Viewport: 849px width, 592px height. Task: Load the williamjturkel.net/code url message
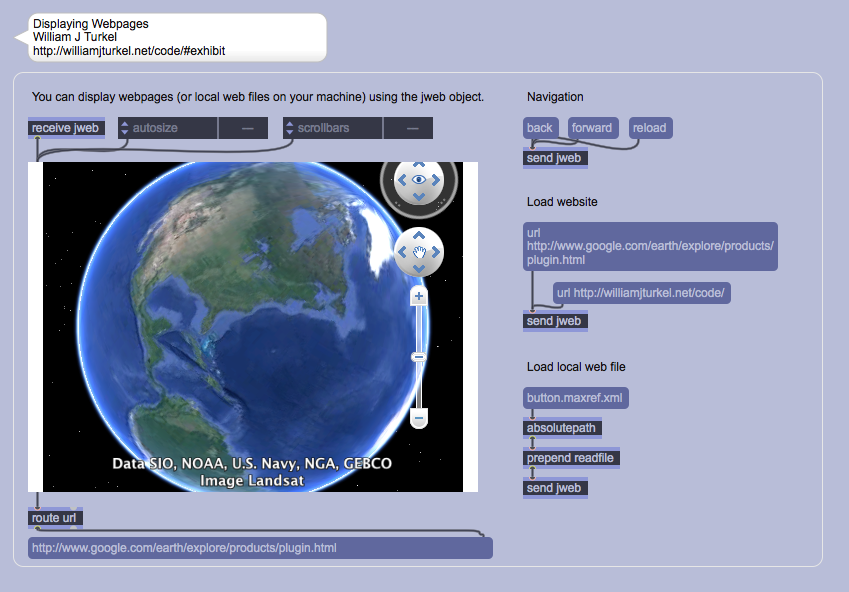[x=643, y=293]
